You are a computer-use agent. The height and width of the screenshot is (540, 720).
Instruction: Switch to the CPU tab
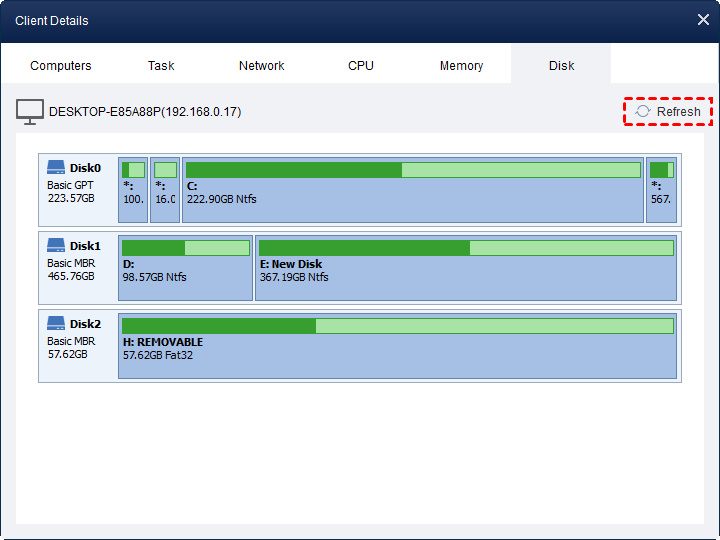coord(360,66)
